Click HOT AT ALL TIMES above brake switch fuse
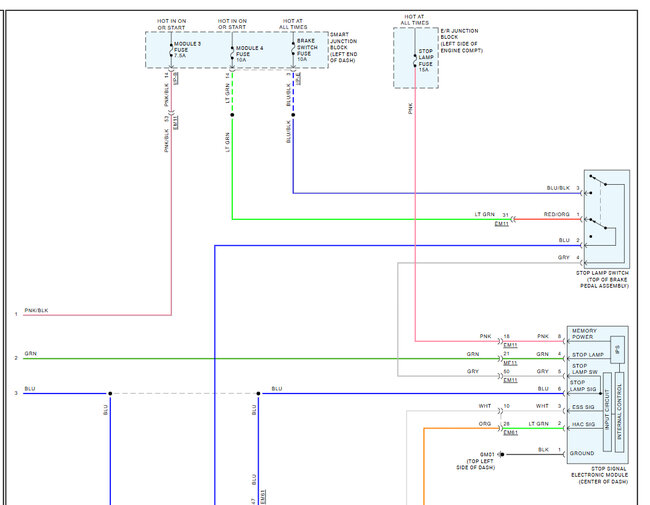This screenshot has width=650, height=505. pyautogui.click(x=293, y=24)
